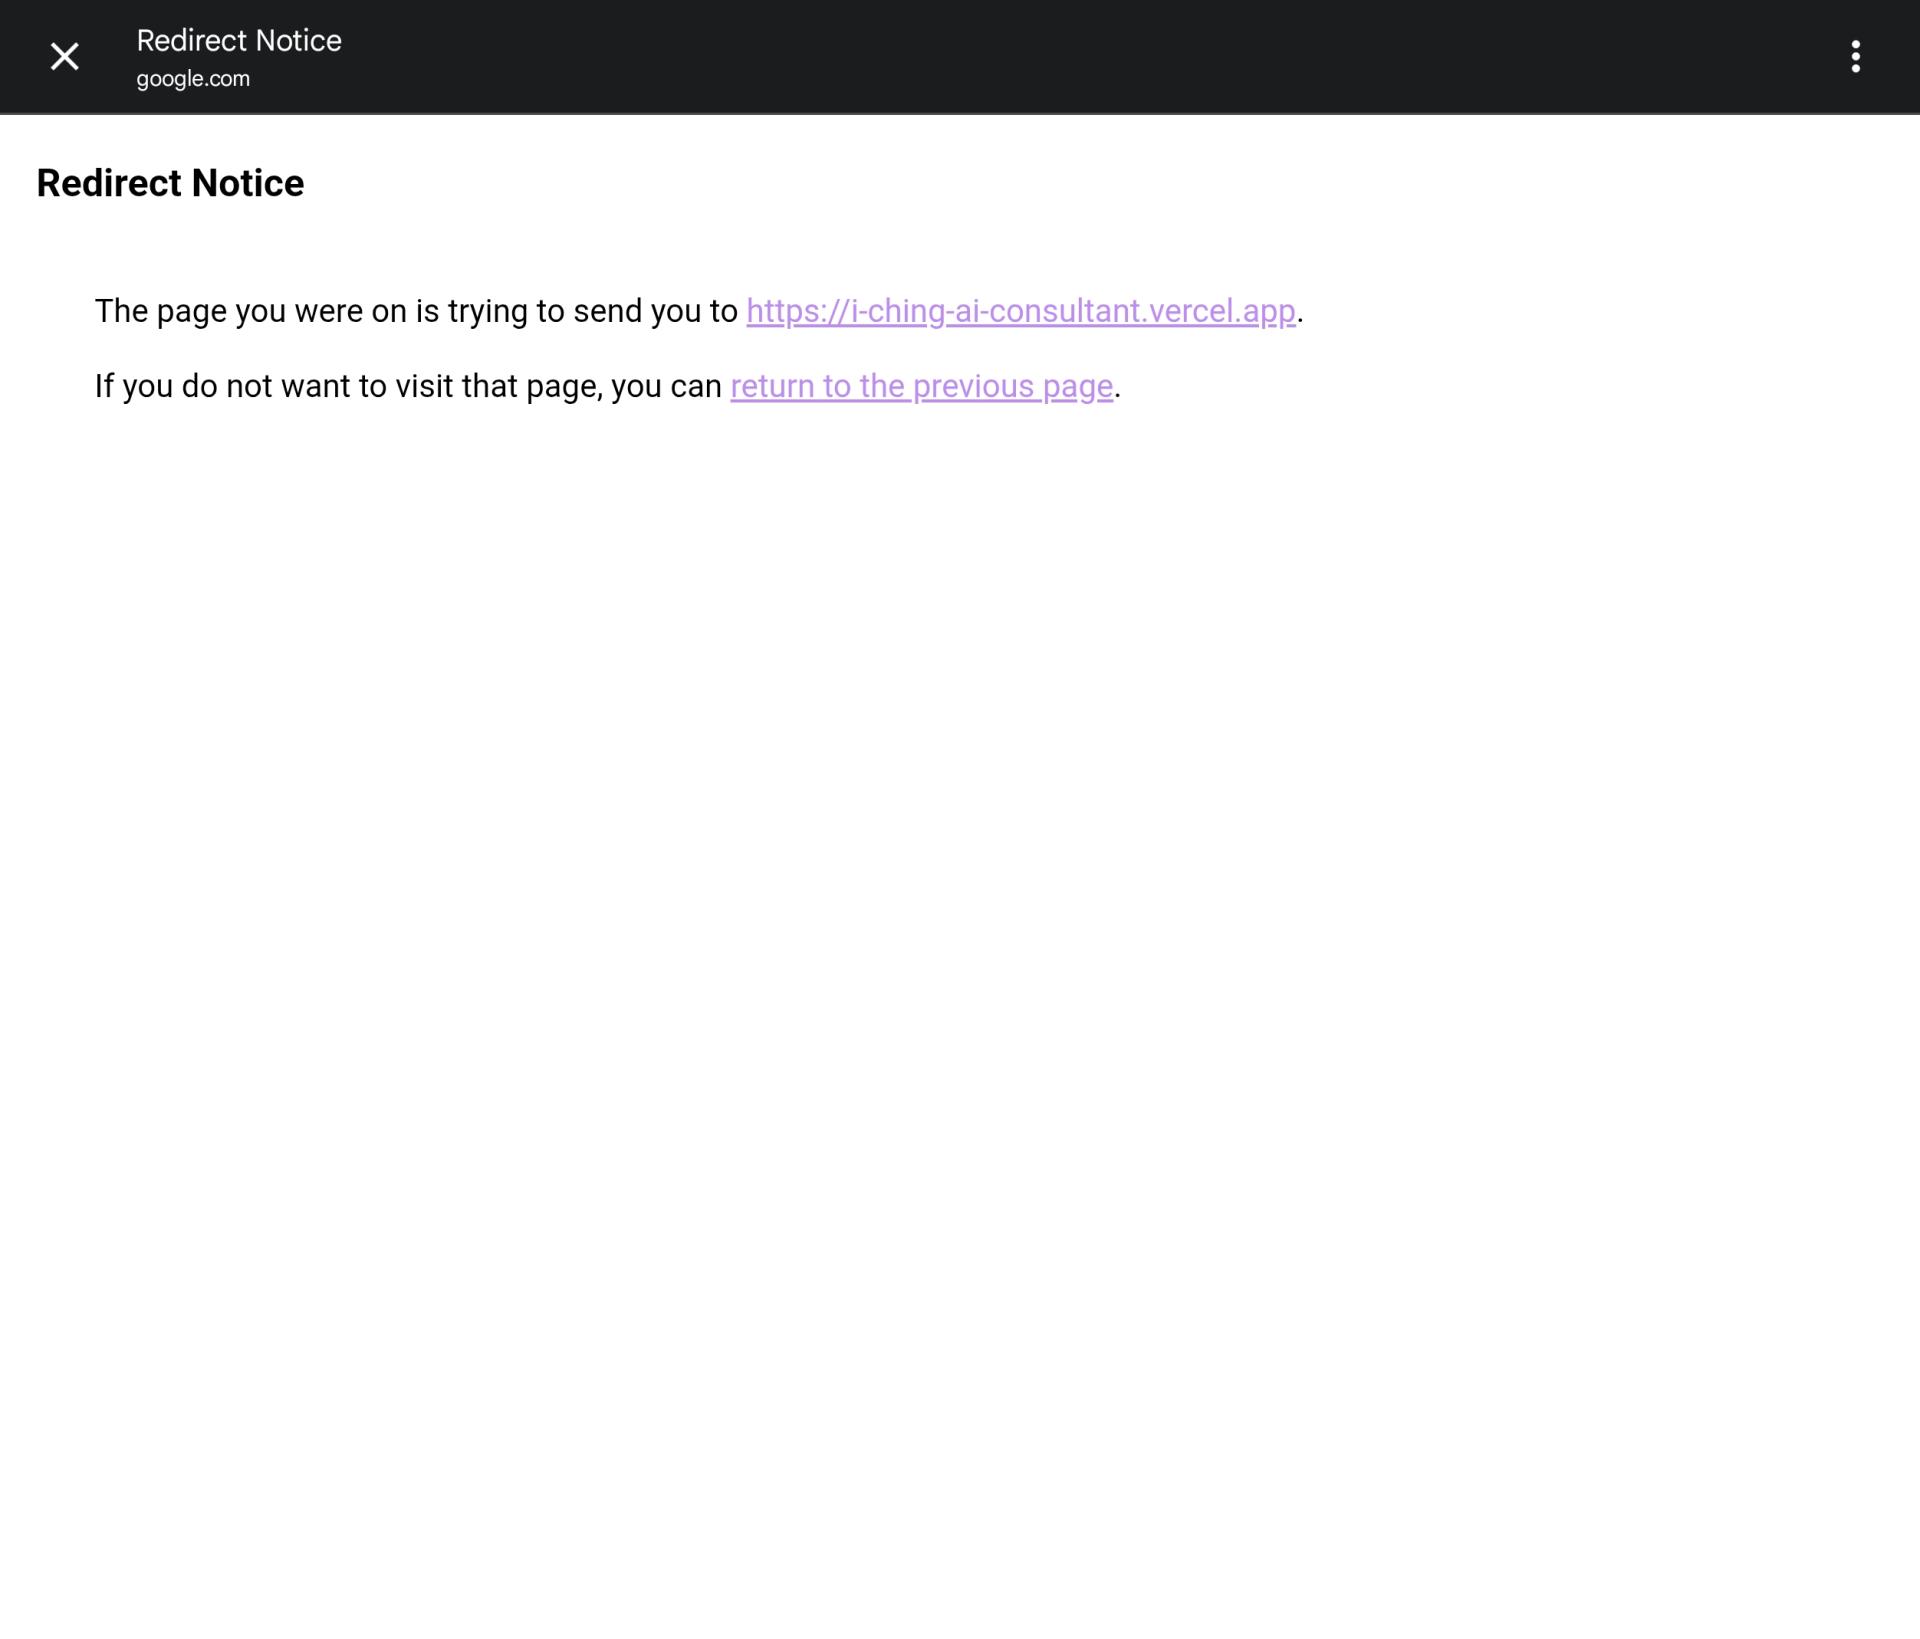Open the three-dot overflow menu
Screen dimensions: 1920x1639
coord(1855,56)
